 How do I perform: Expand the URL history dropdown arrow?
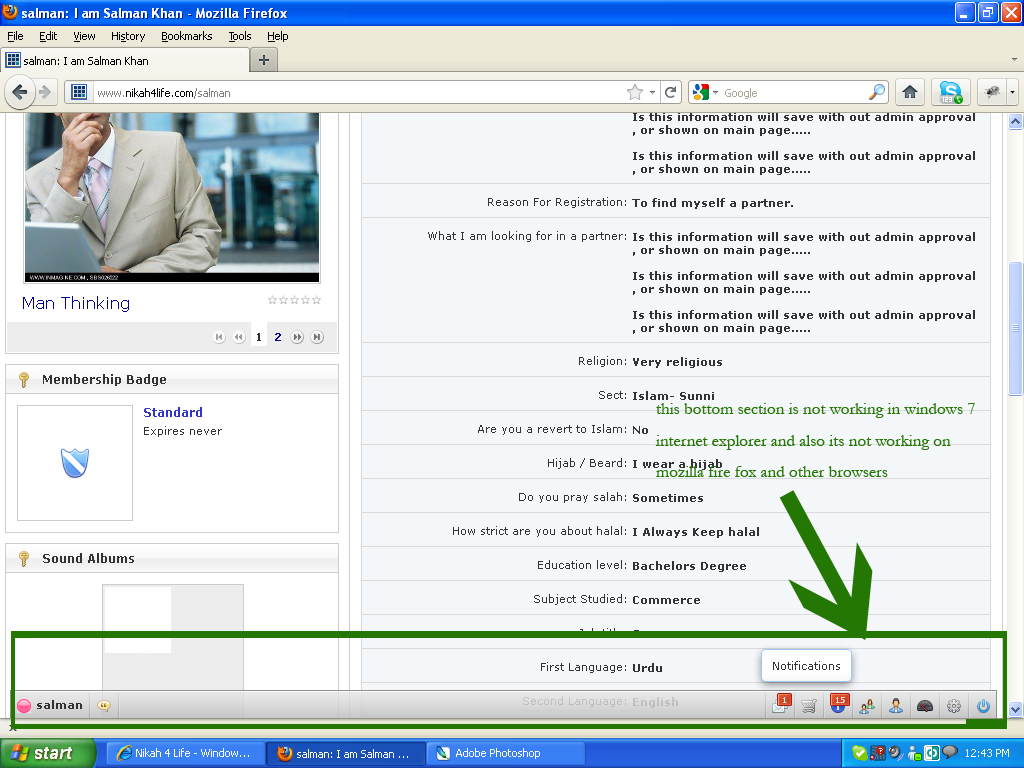[x=653, y=92]
